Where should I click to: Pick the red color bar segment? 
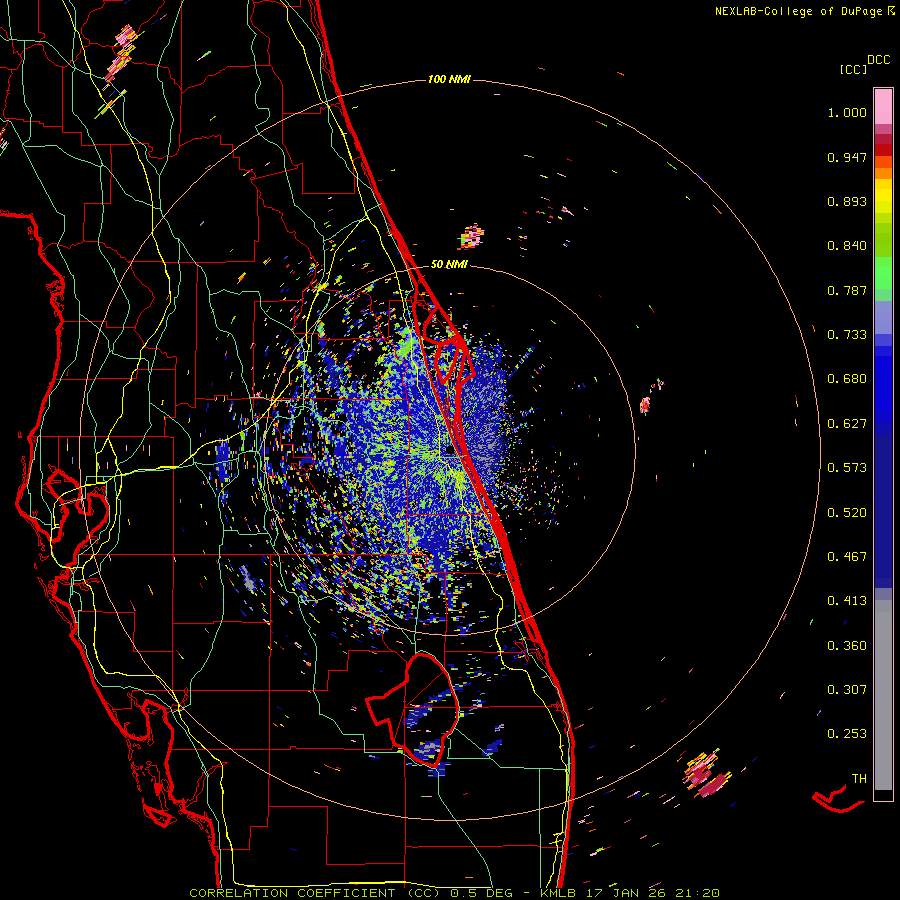[x=883, y=150]
